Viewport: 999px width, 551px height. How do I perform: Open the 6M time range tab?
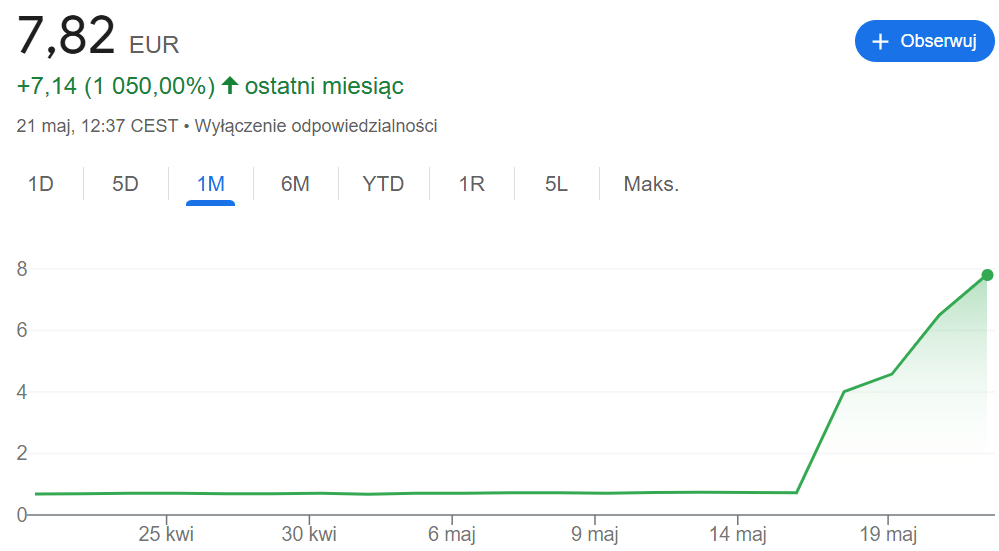click(295, 184)
